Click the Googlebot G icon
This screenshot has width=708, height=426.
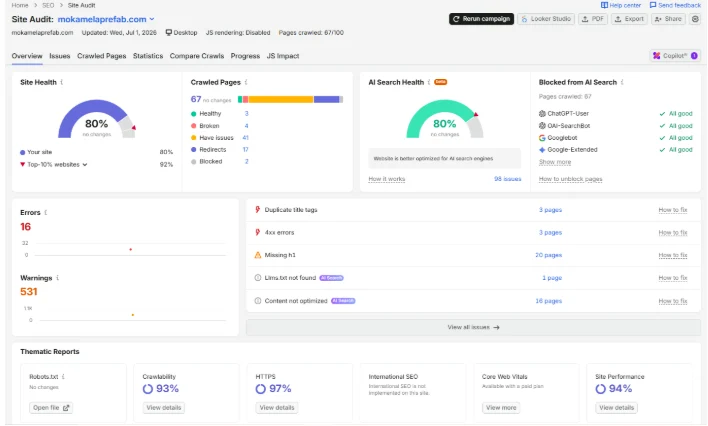[542, 138]
